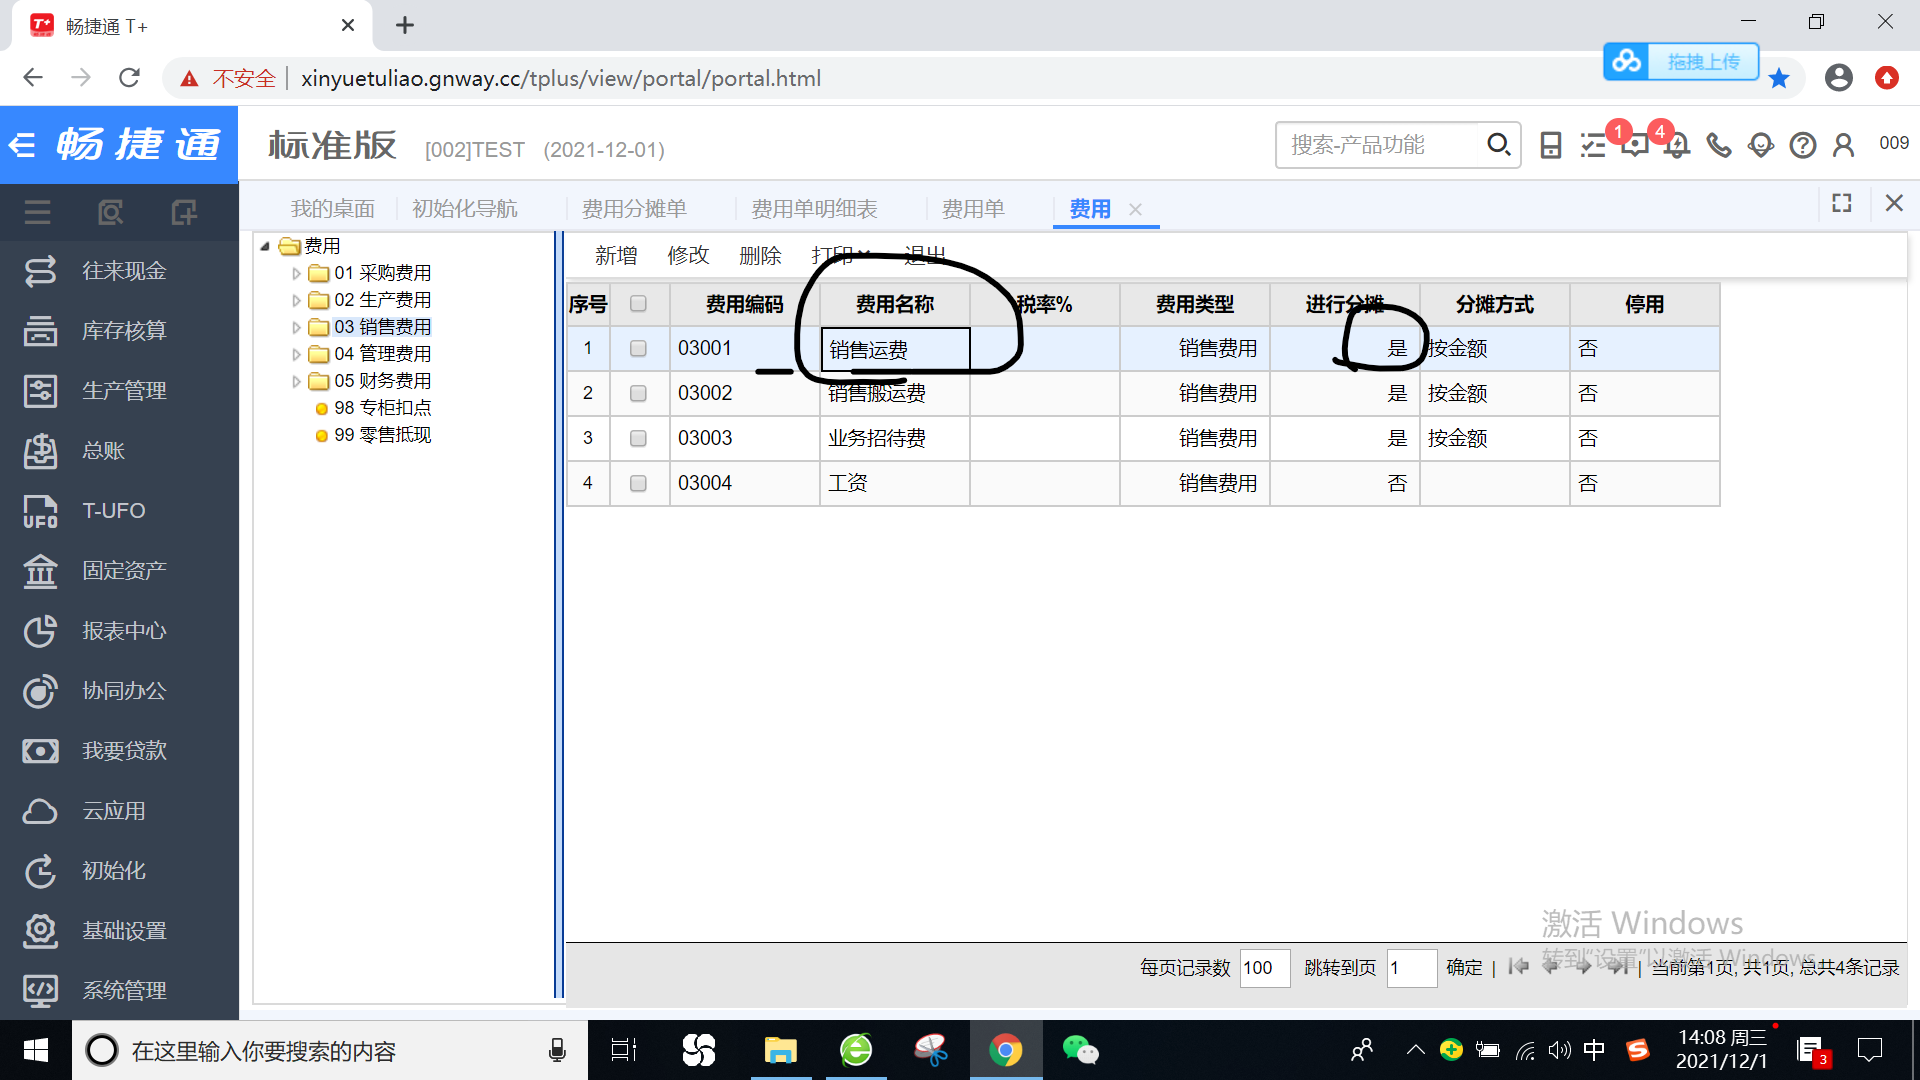The image size is (1920, 1080).
Task: Click the search magnifier icon
Action: [x=1498, y=145]
